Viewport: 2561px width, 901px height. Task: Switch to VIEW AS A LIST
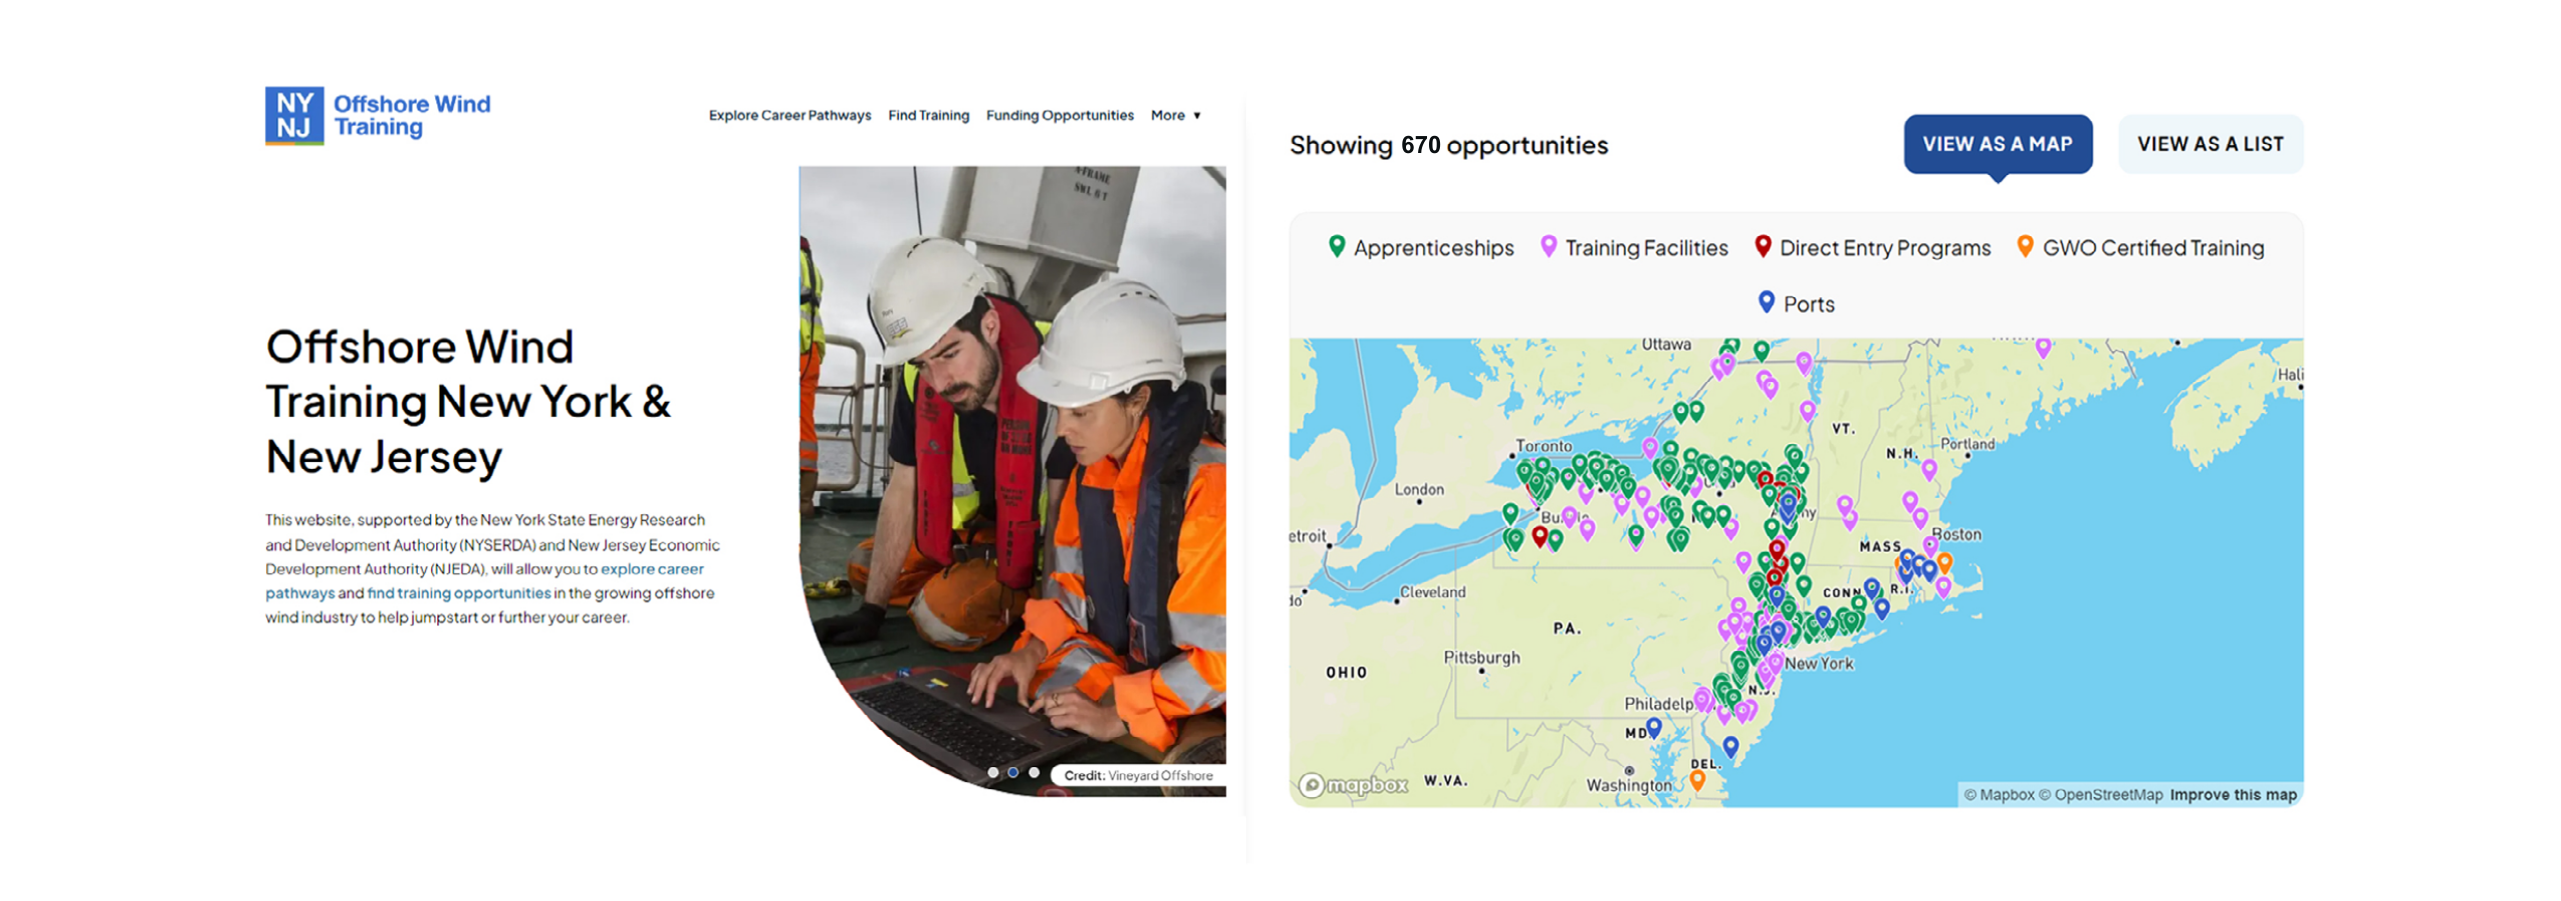point(2210,144)
